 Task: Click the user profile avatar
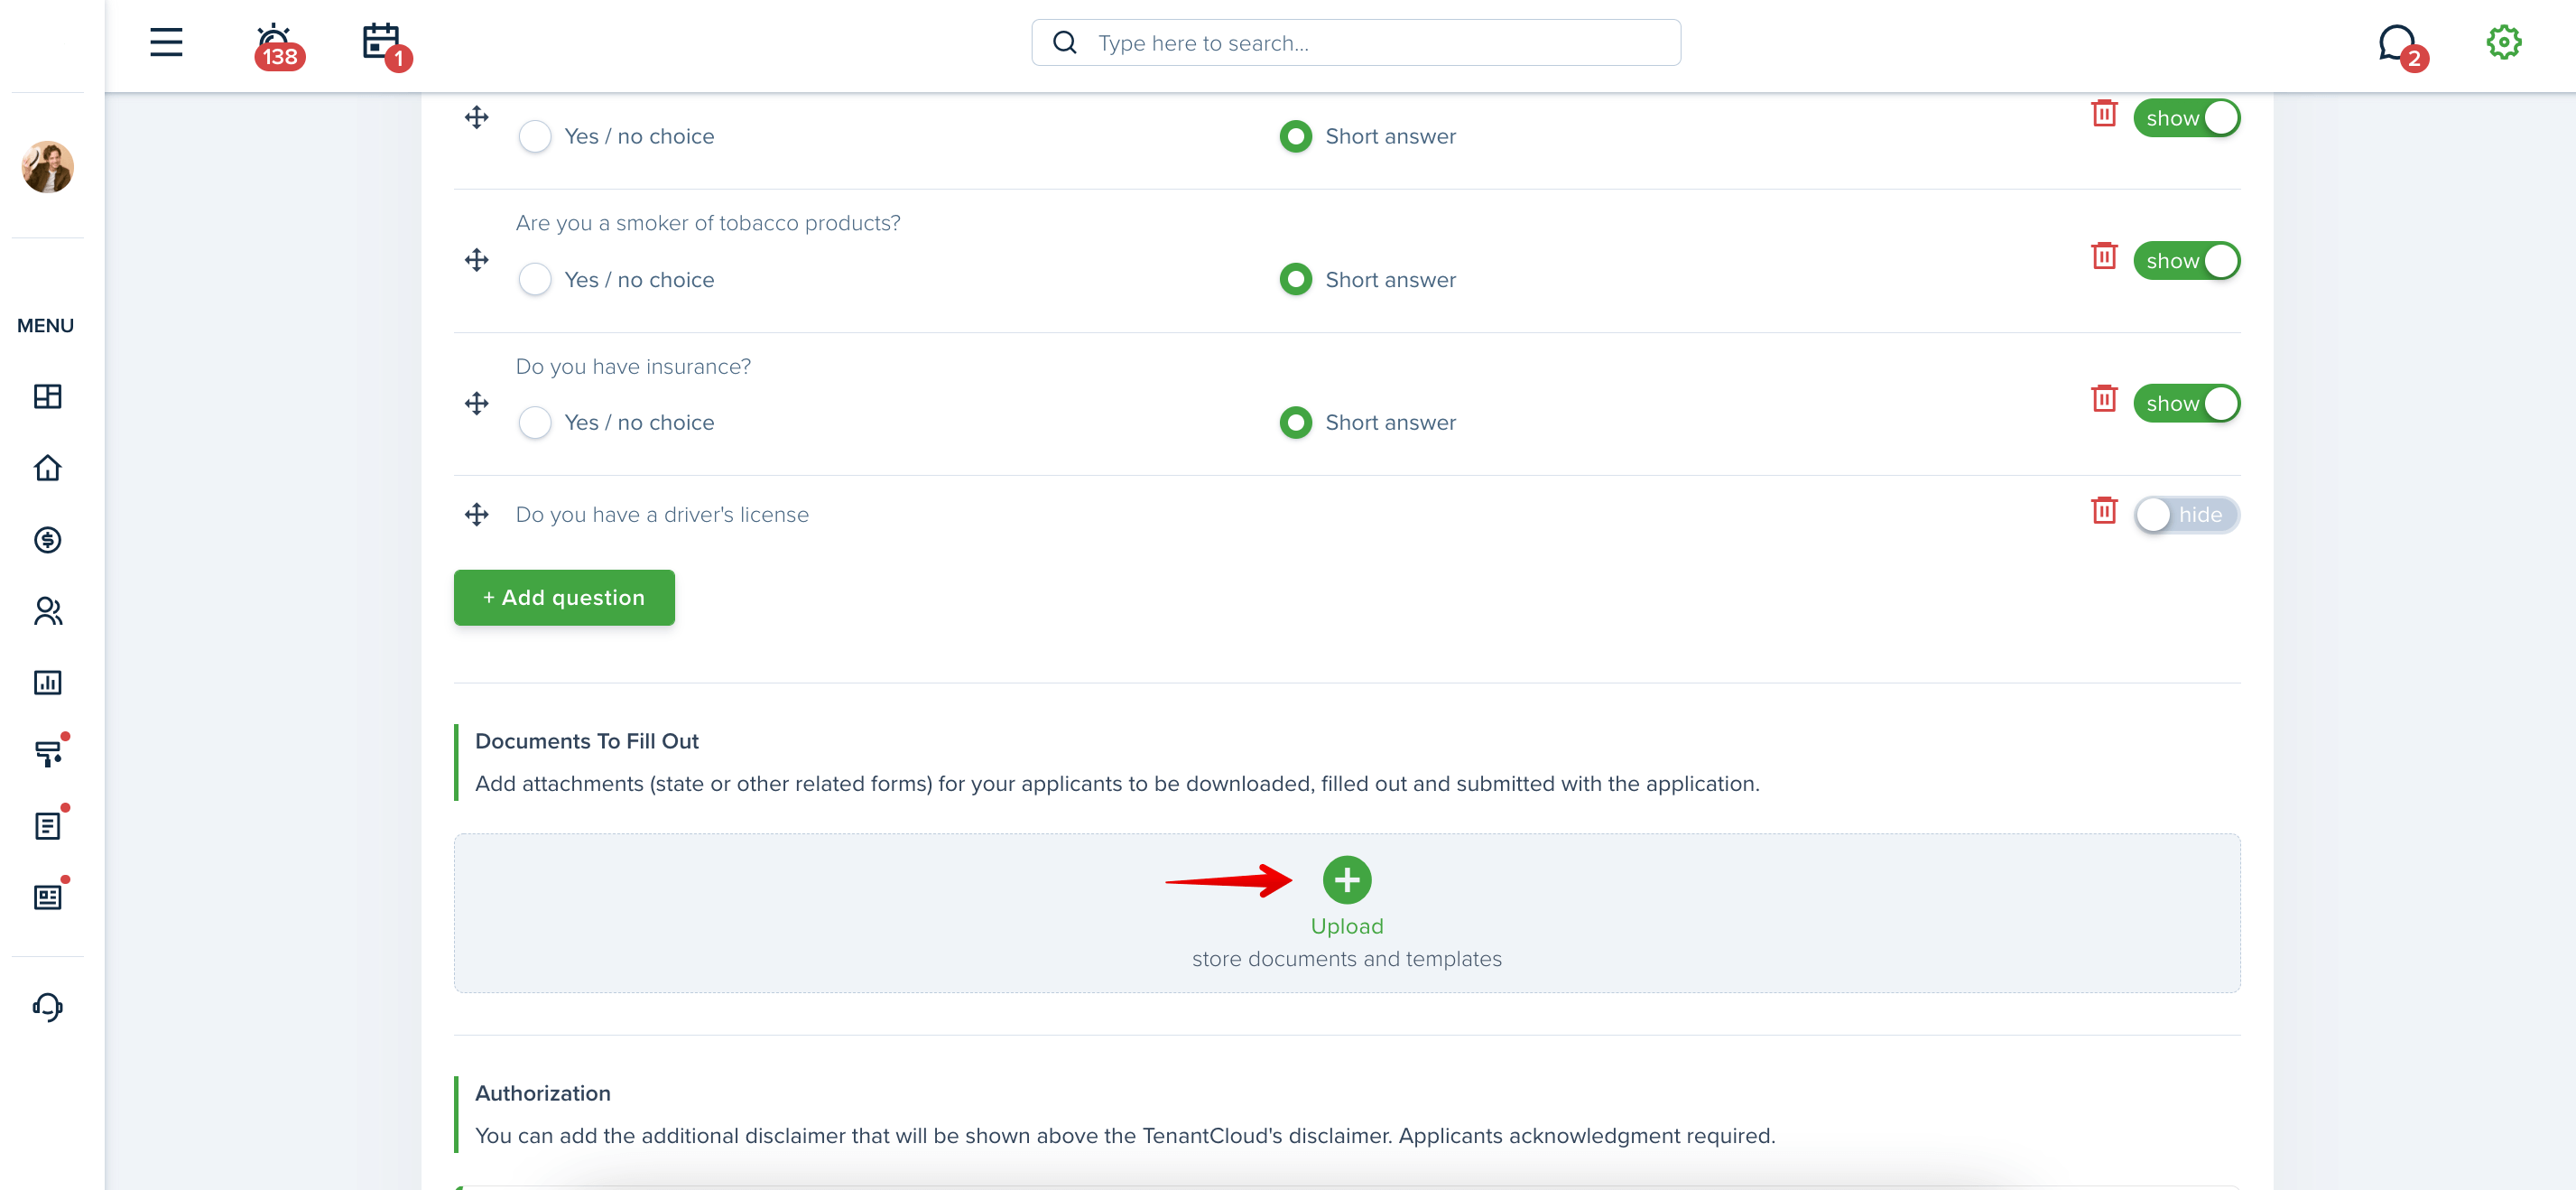[47, 166]
